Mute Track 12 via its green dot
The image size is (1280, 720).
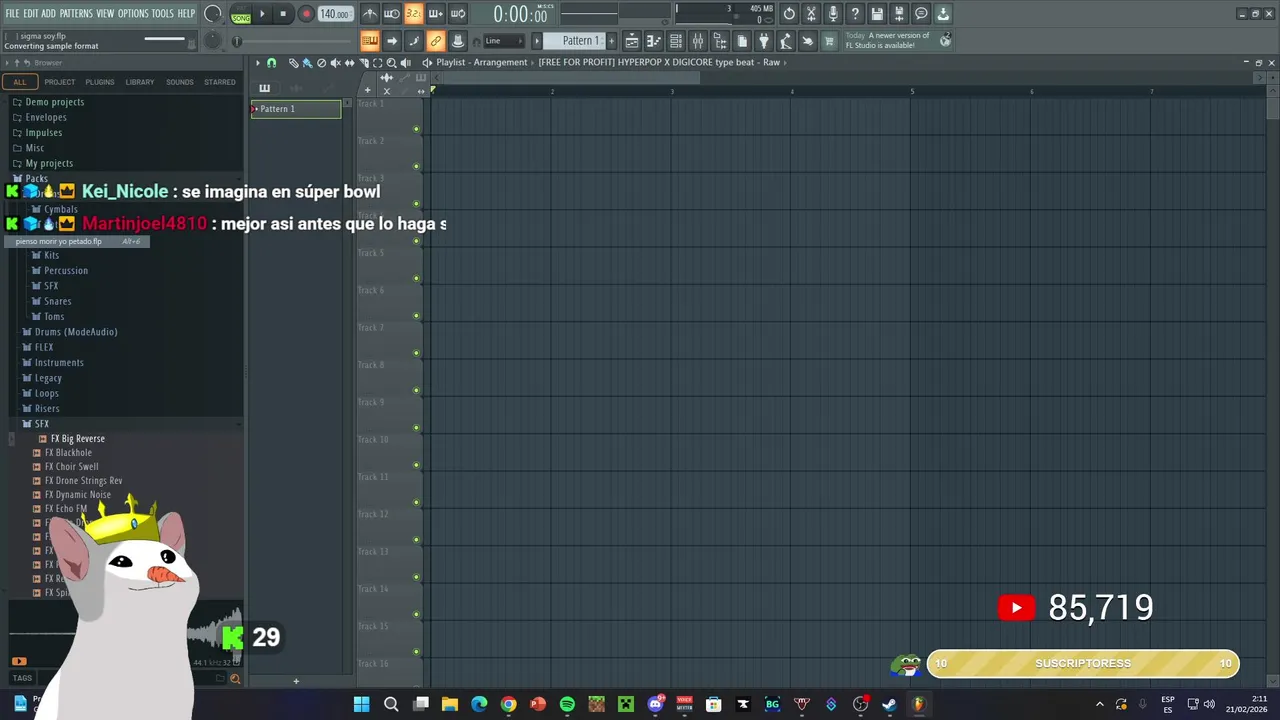[x=416, y=540]
